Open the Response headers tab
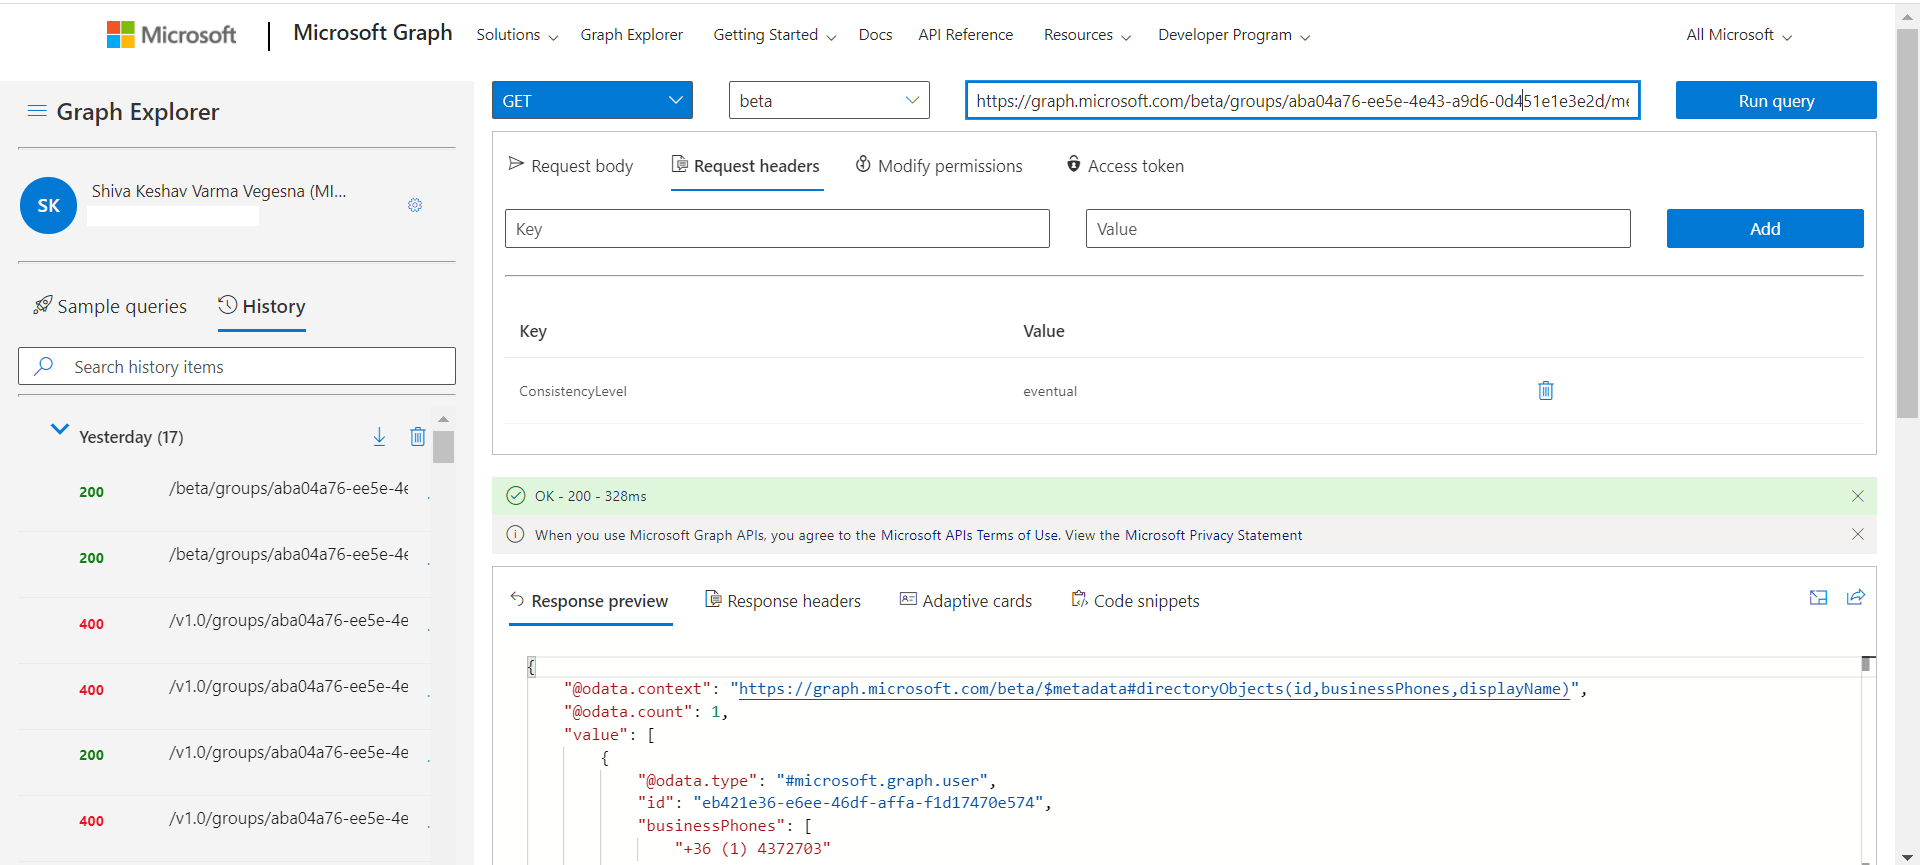Screen dimensions: 1920x865 coord(783,601)
